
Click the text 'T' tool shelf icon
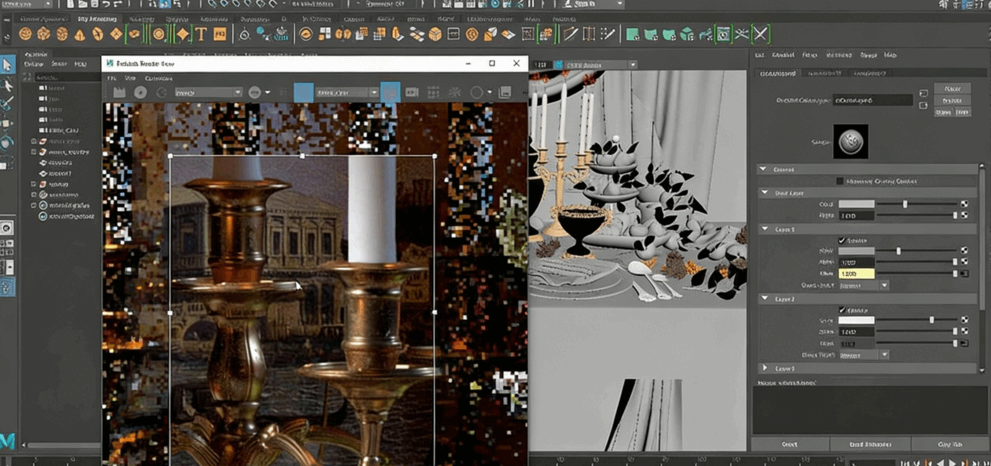(x=201, y=34)
